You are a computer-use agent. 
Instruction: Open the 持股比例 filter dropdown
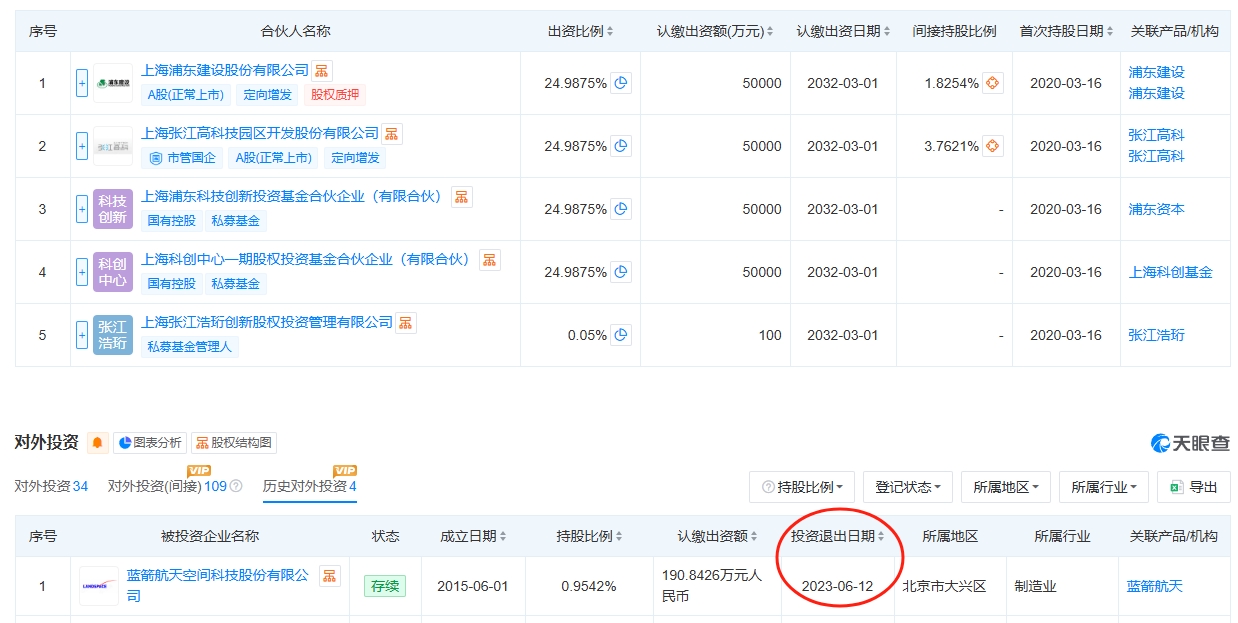pyautogui.click(x=802, y=487)
